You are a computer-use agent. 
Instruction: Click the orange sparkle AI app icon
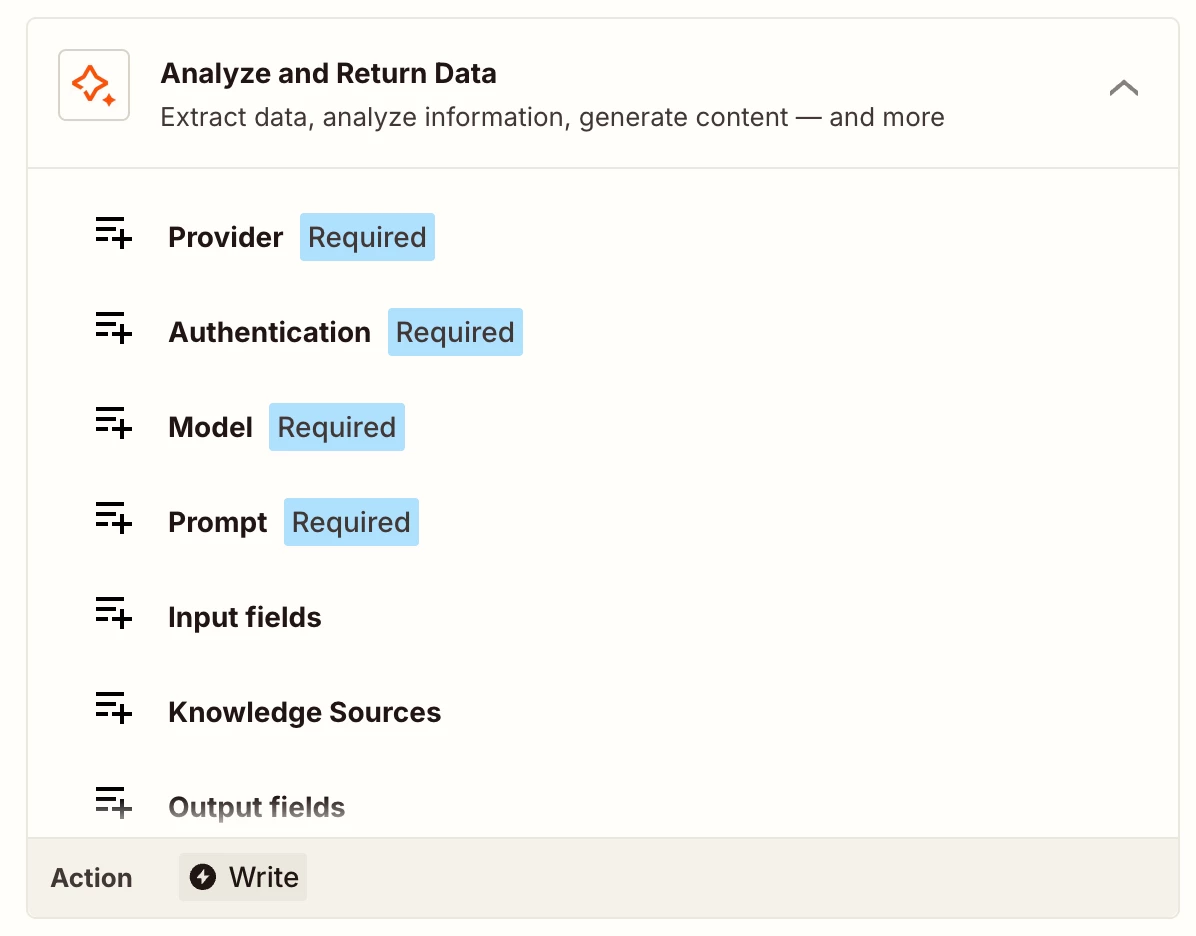click(94, 85)
